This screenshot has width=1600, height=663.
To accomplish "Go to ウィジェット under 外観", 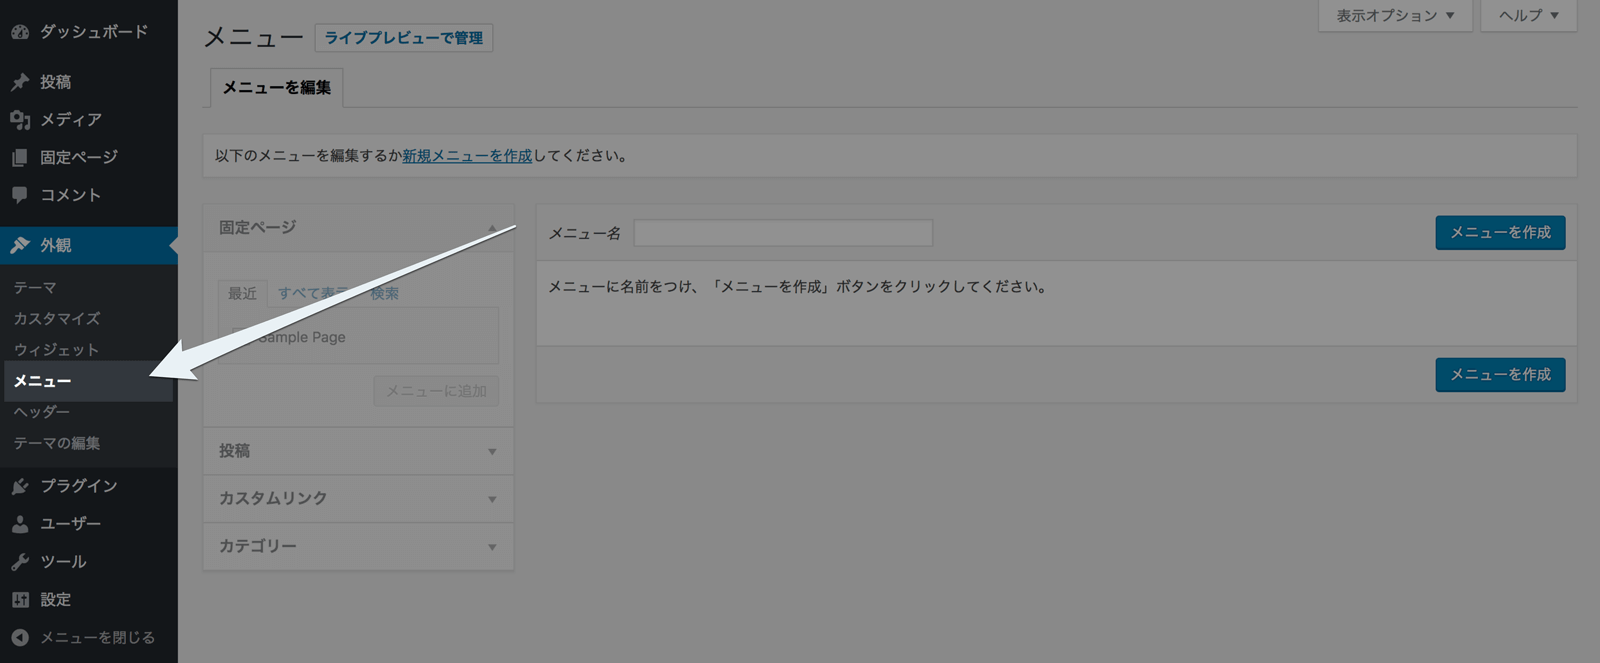I will click(57, 350).
